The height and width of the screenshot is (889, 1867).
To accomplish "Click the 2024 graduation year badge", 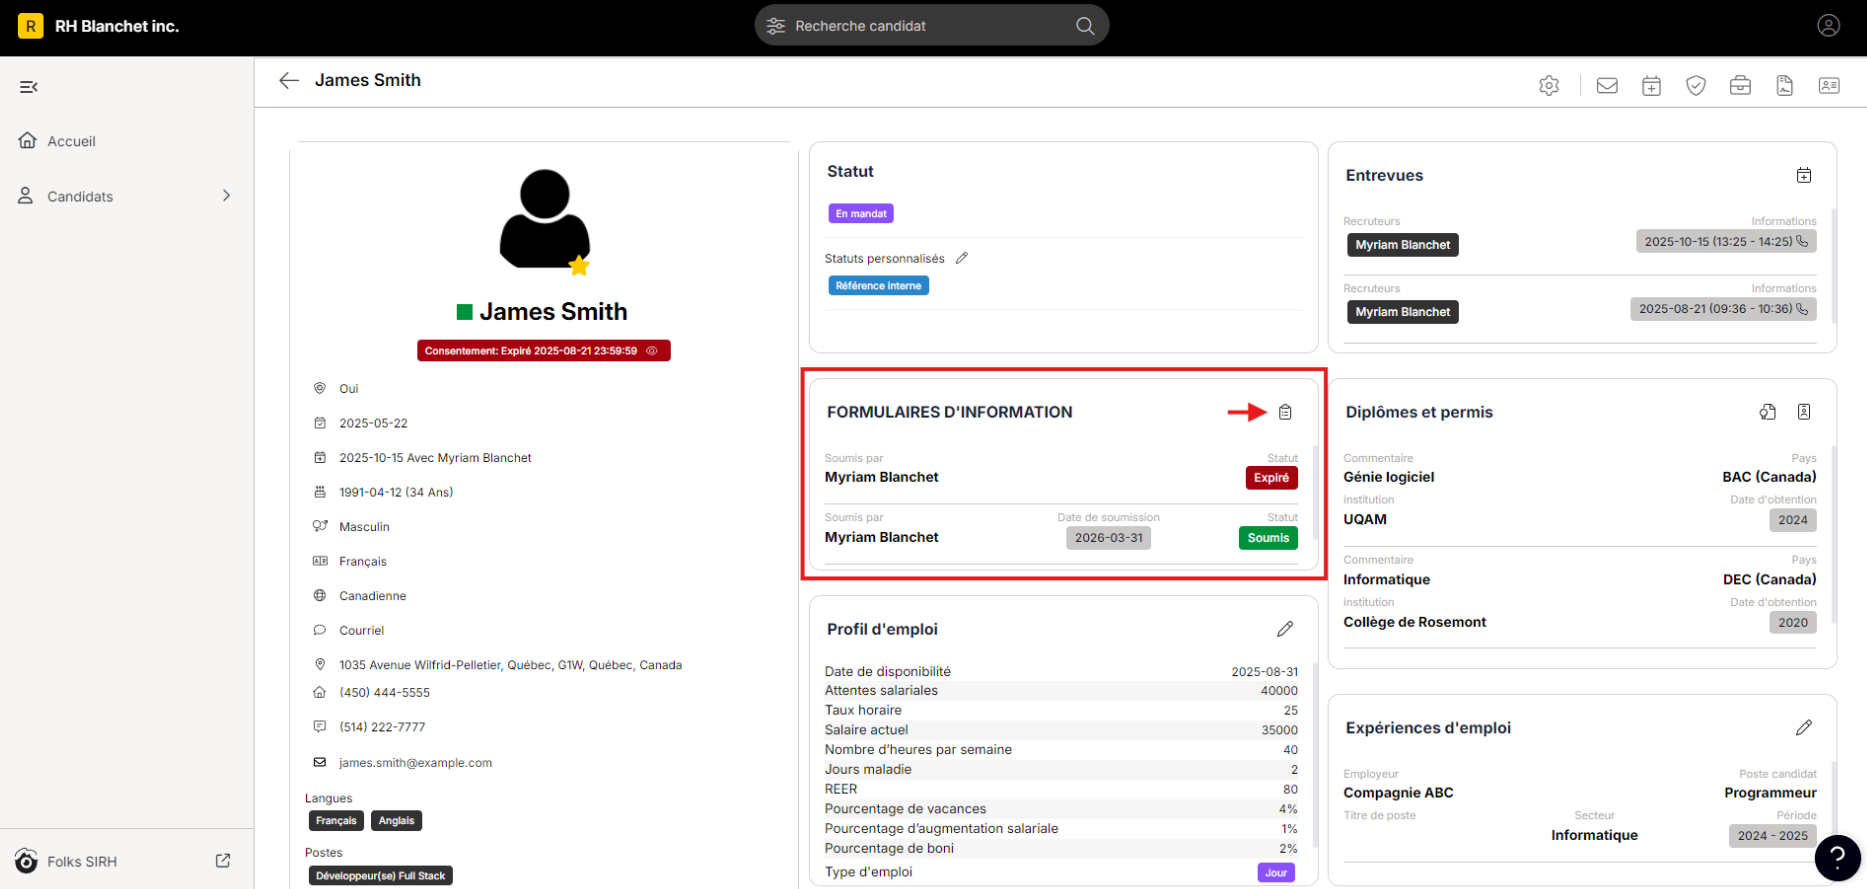I will [1793, 520].
